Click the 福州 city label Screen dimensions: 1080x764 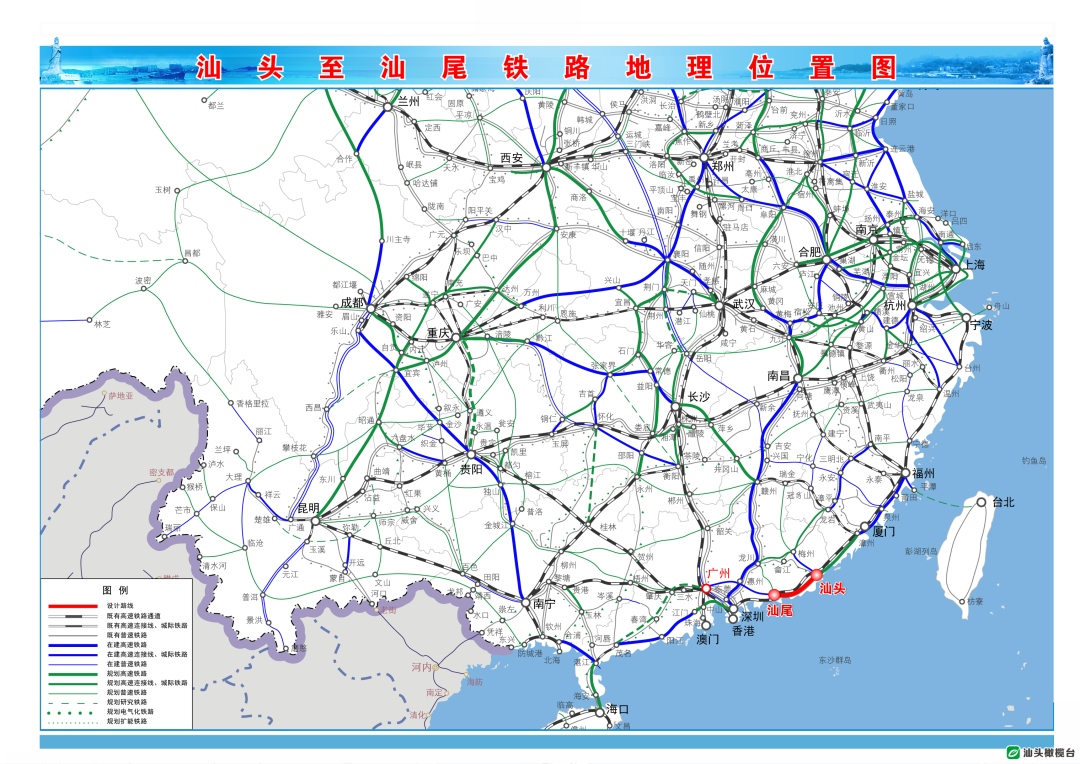tap(924, 473)
